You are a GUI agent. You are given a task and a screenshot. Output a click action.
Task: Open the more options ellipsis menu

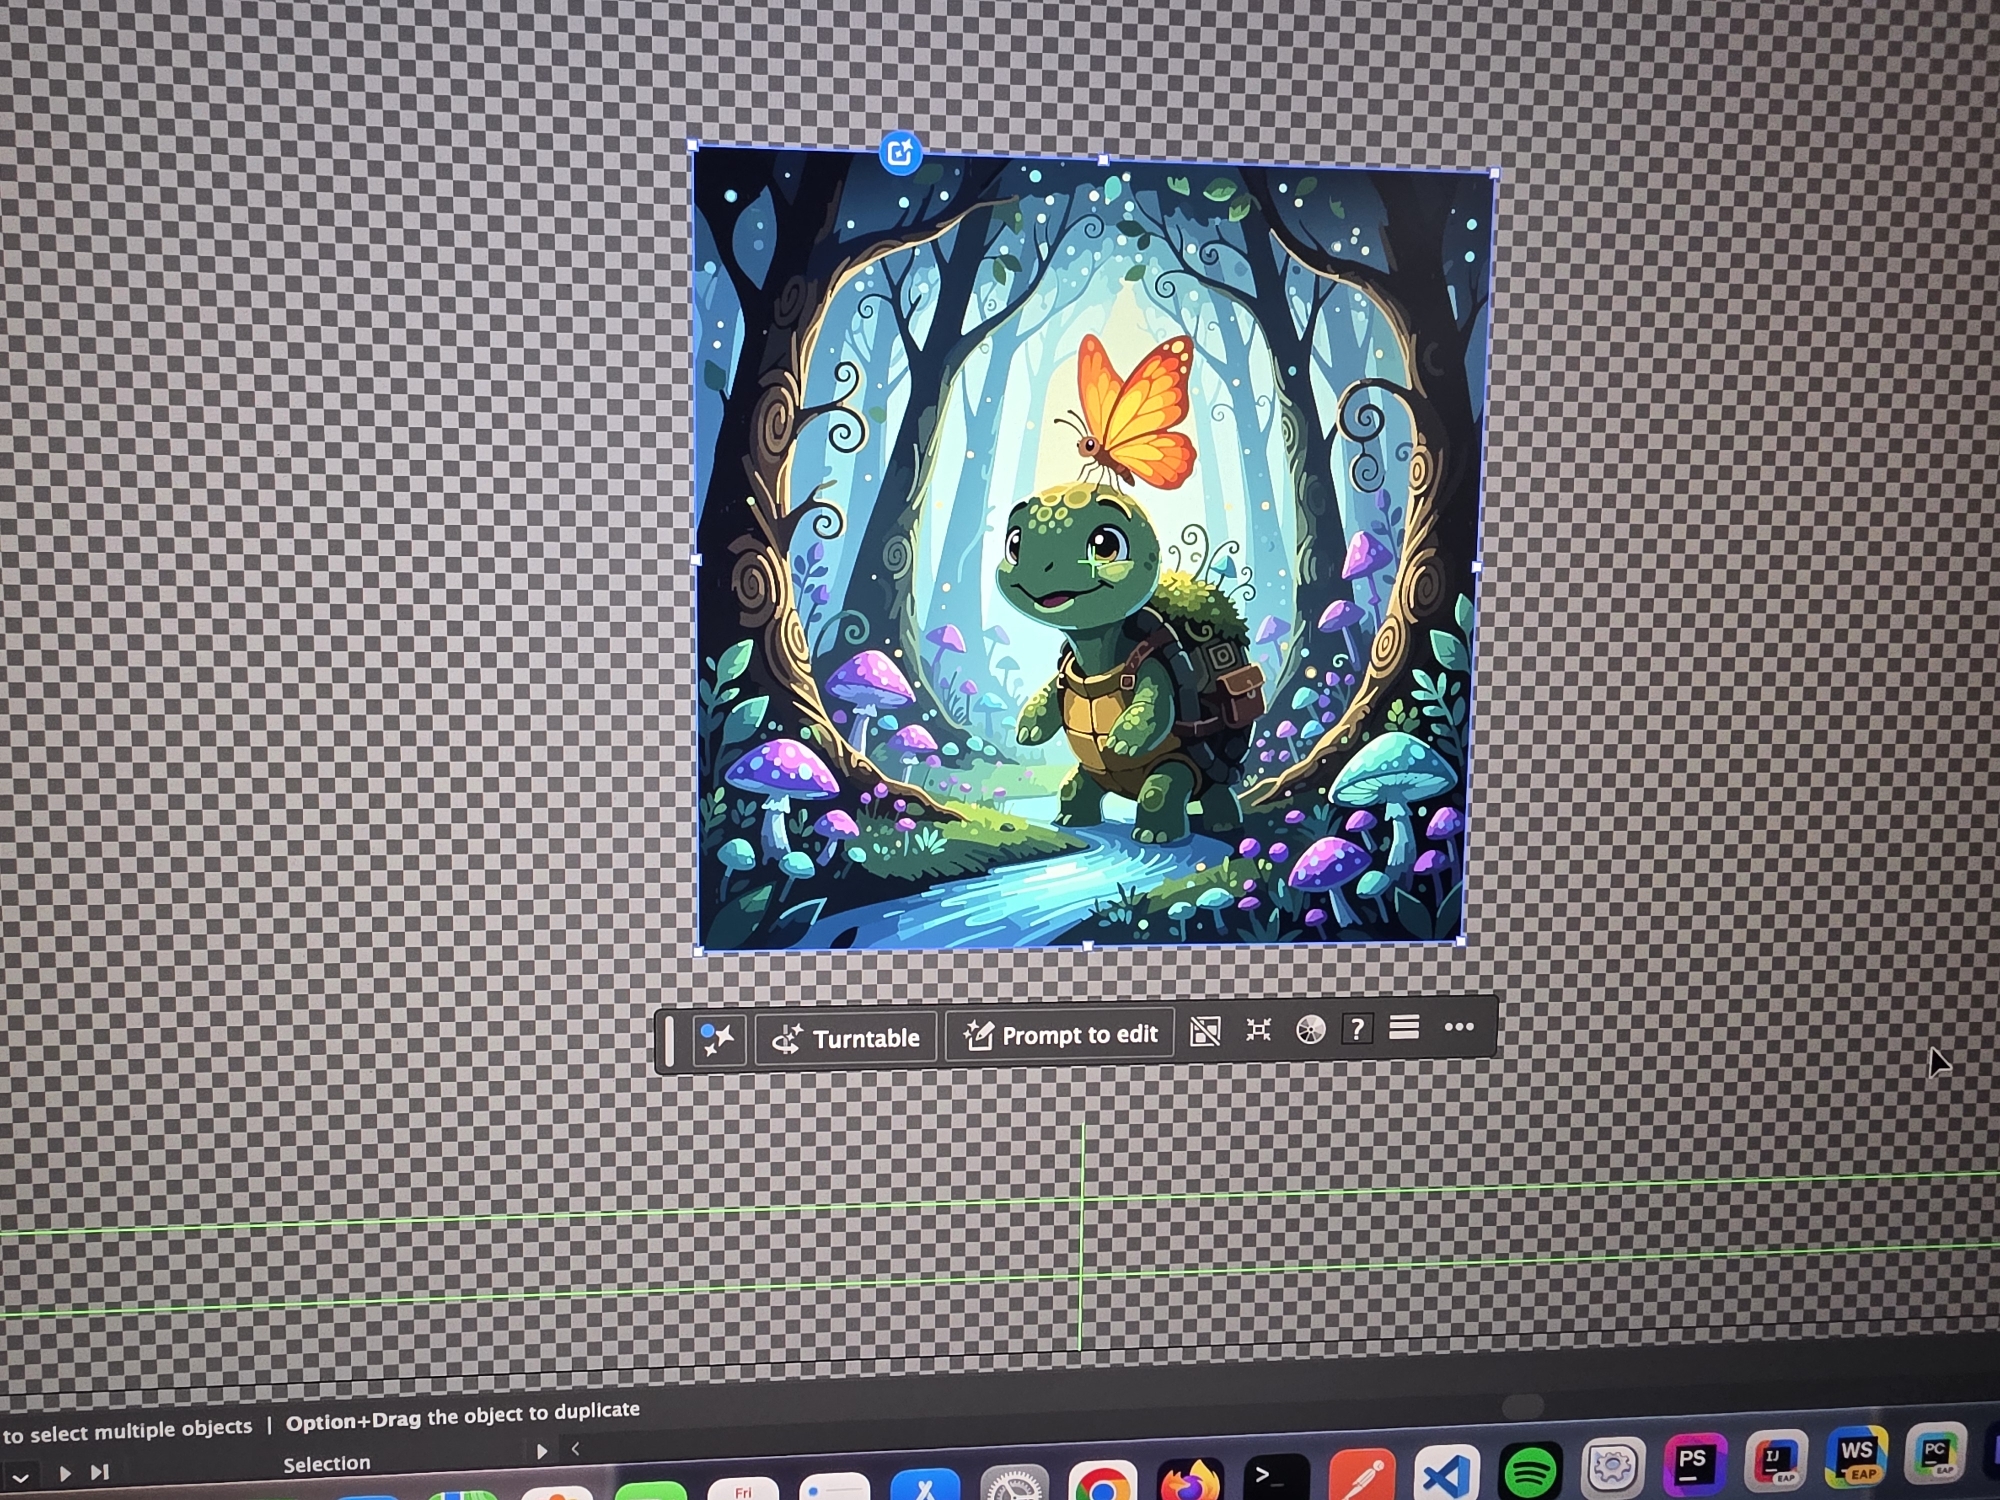pos(1459,1026)
